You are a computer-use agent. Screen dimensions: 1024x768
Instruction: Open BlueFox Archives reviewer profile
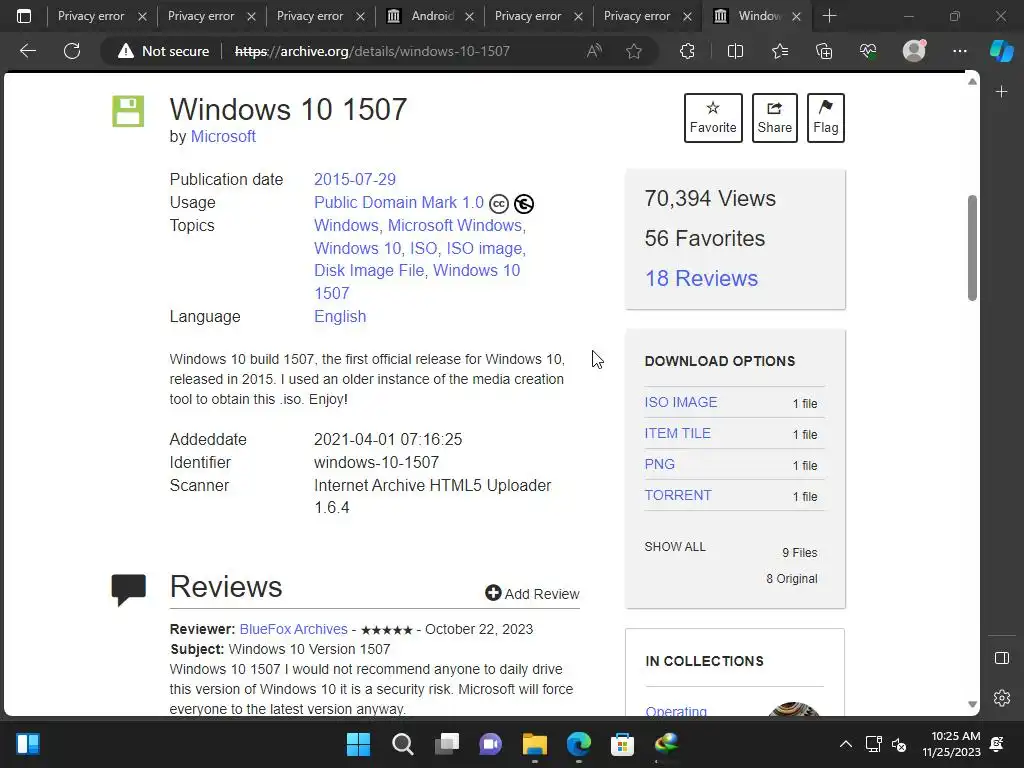click(x=293, y=629)
